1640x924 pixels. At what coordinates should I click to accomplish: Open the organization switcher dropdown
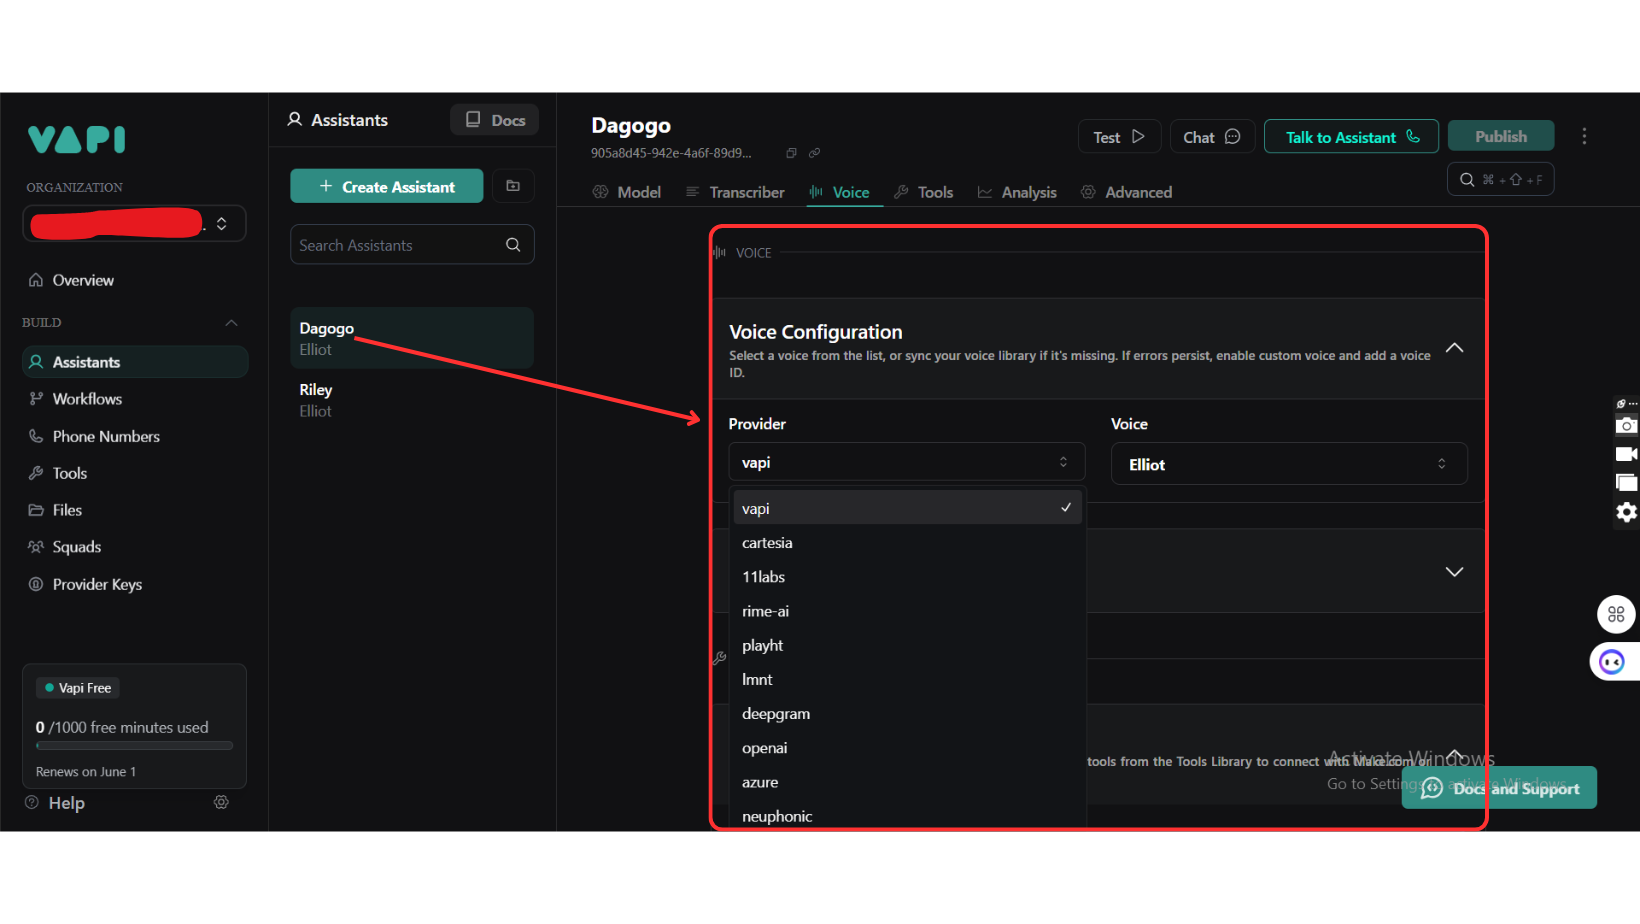(x=222, y=224)
